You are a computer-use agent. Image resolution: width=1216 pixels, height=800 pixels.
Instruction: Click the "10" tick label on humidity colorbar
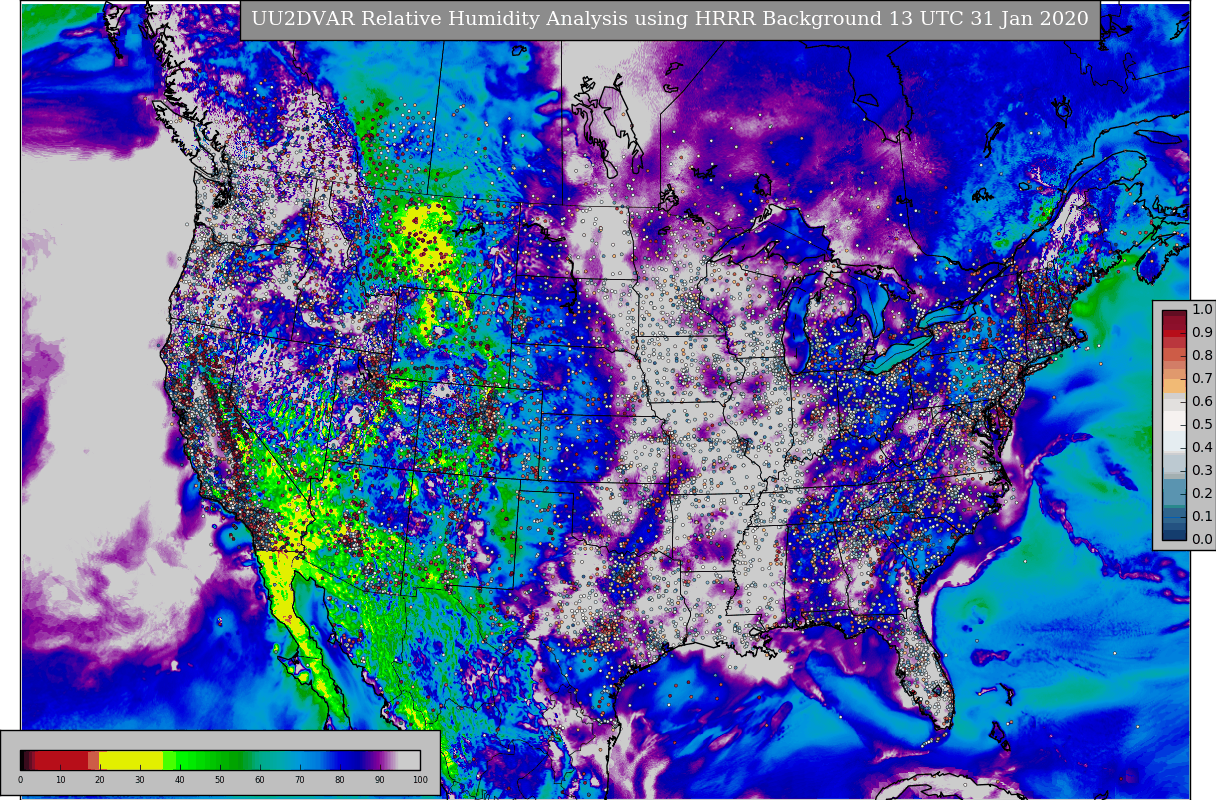coord(61,780)
